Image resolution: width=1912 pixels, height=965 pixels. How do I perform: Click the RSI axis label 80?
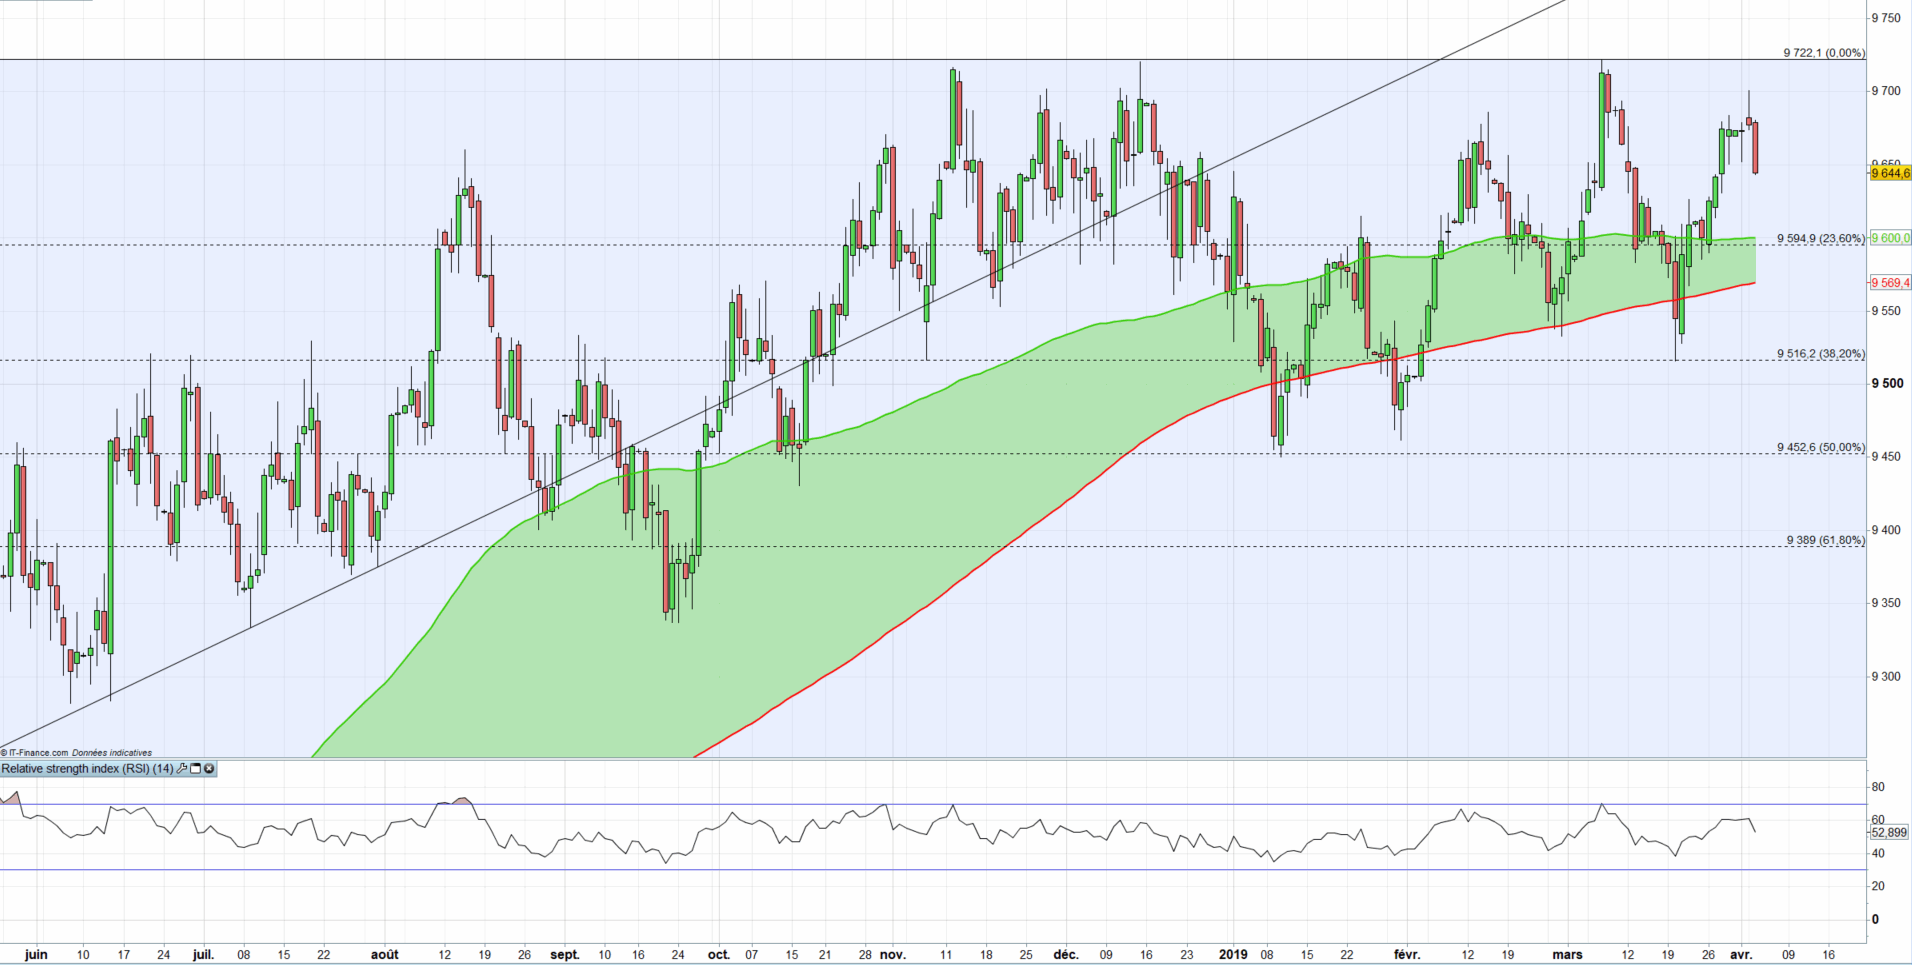pyautogui.click(x=1878, y=787)
